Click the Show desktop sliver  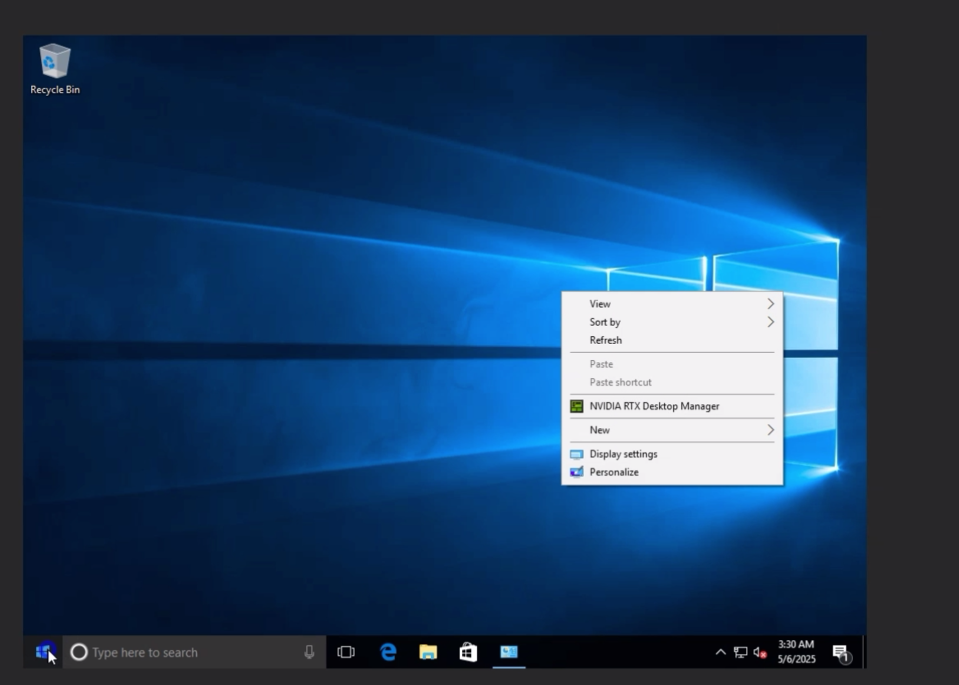click(864, 653)
